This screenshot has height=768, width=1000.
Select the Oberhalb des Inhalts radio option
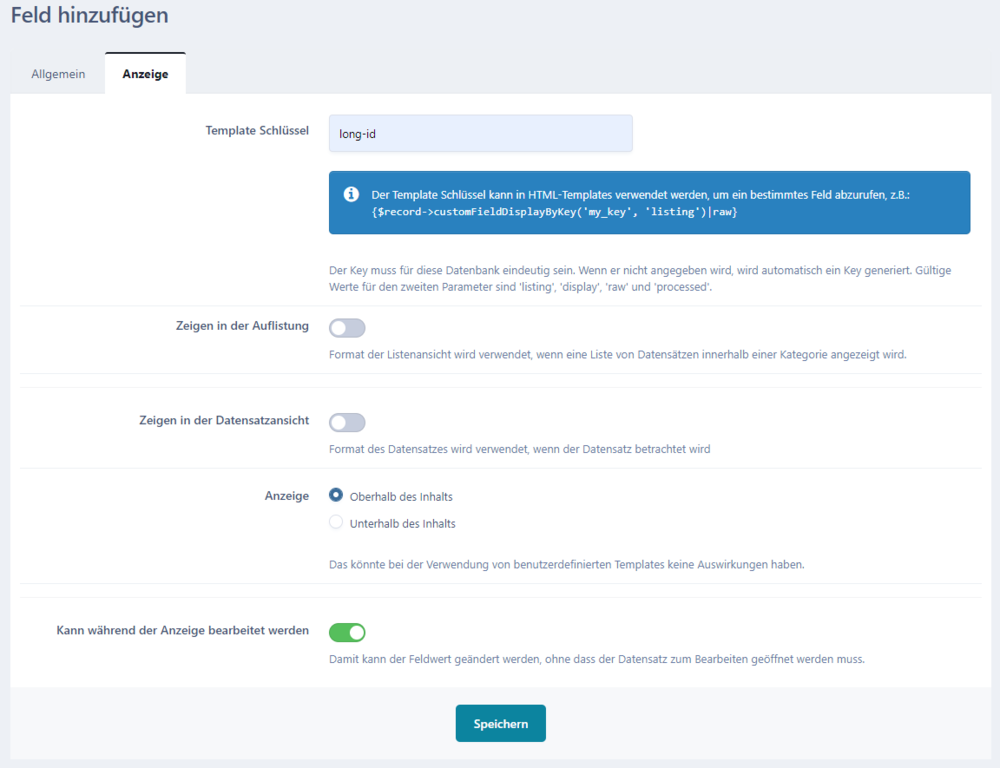pyautogui.click(x=336, y=496)
